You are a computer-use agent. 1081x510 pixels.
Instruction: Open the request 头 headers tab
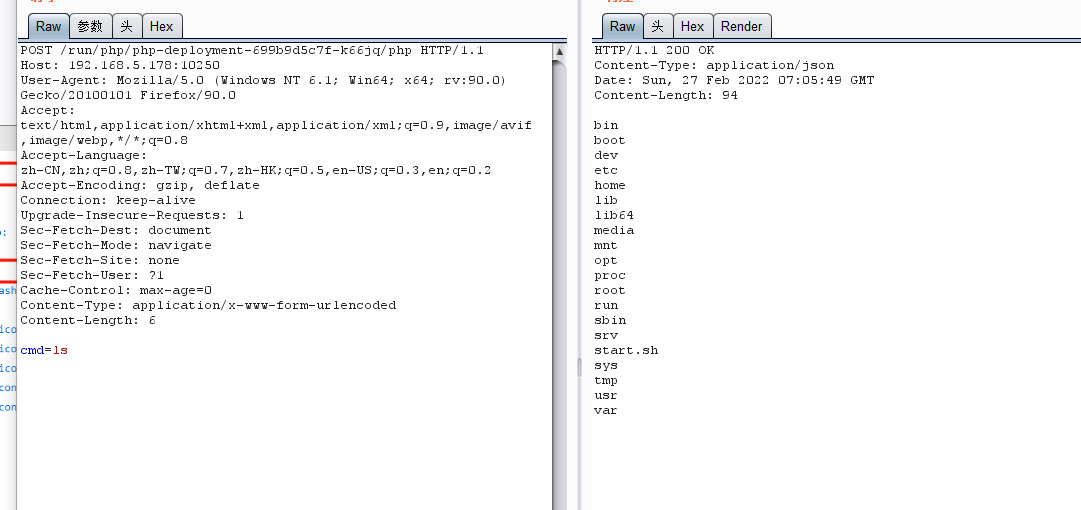(x=126, y=27)
